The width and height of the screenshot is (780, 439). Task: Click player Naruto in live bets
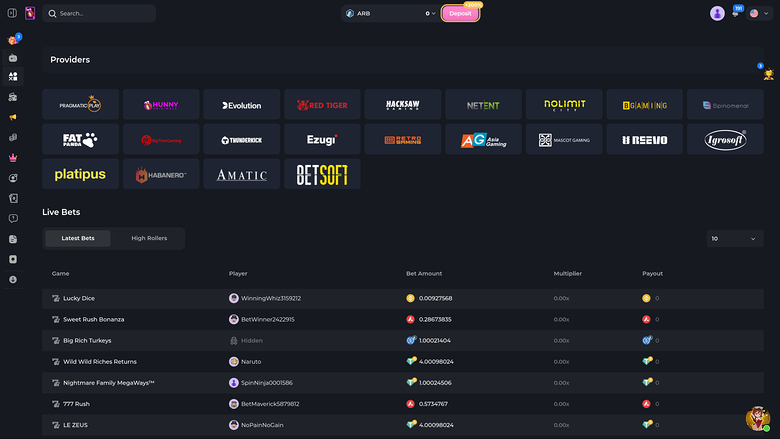(251, 361)
